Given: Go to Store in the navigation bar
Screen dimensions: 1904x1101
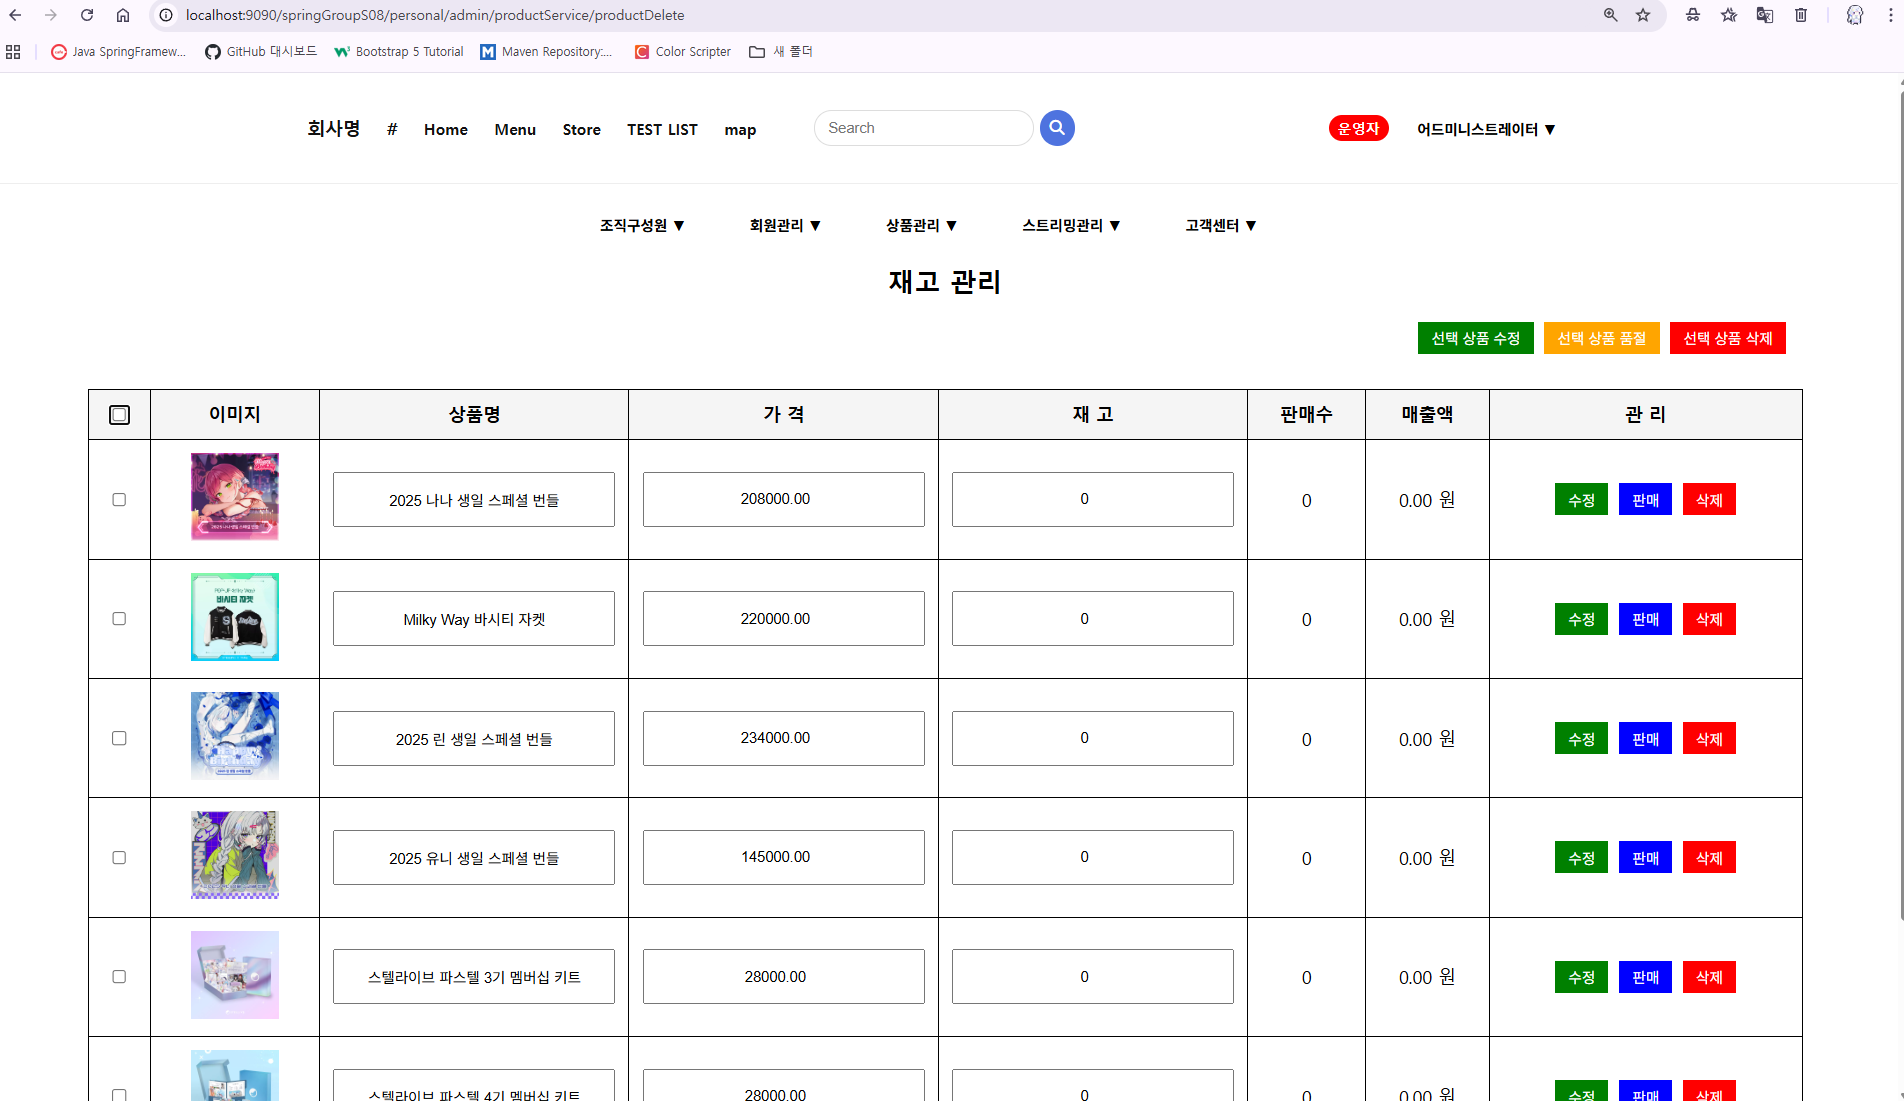Looking at the screenshot, I should 581,130.
